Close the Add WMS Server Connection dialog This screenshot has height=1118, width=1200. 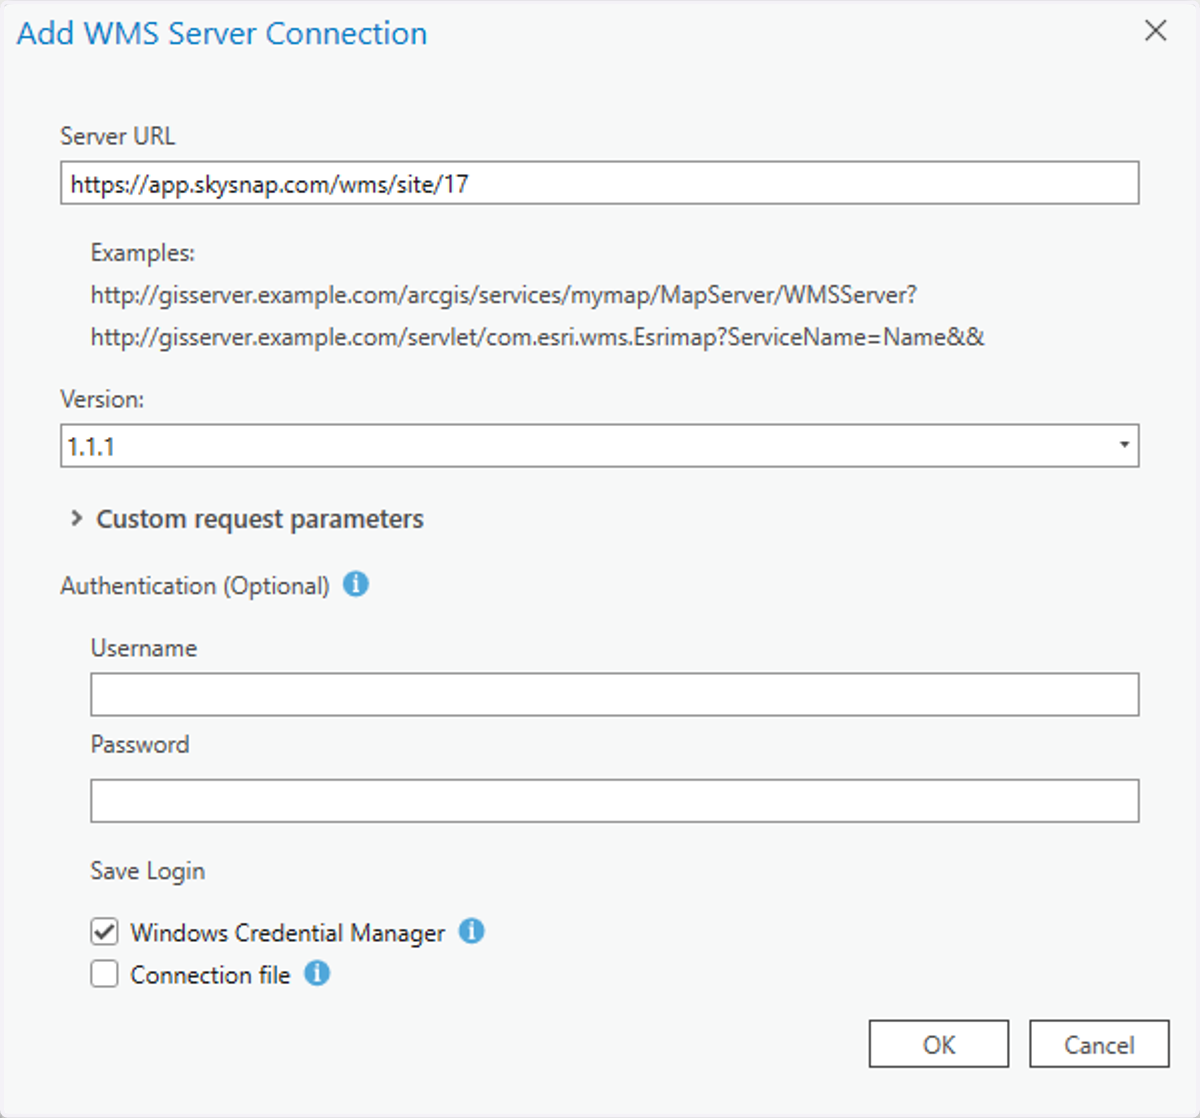[1156, 31]
